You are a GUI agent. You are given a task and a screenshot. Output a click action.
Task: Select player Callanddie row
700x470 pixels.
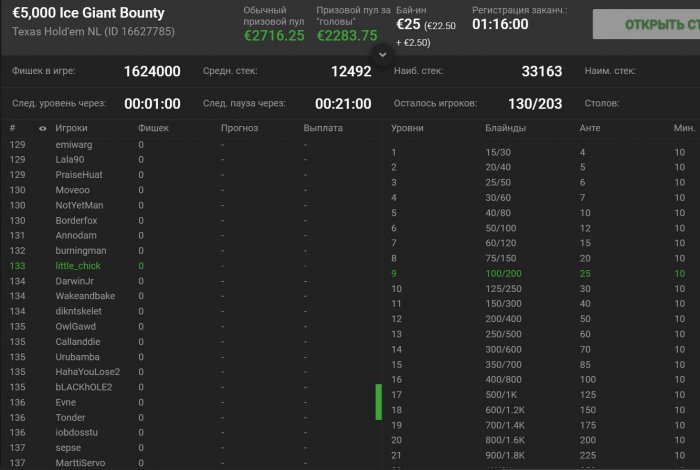[192, 341]
